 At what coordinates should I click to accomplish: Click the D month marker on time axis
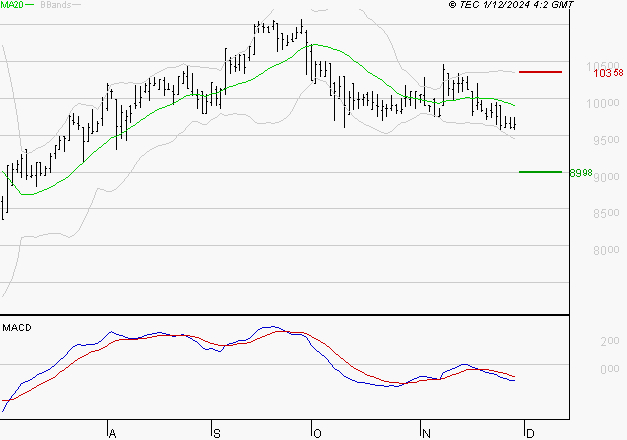[x=530, y=434]
